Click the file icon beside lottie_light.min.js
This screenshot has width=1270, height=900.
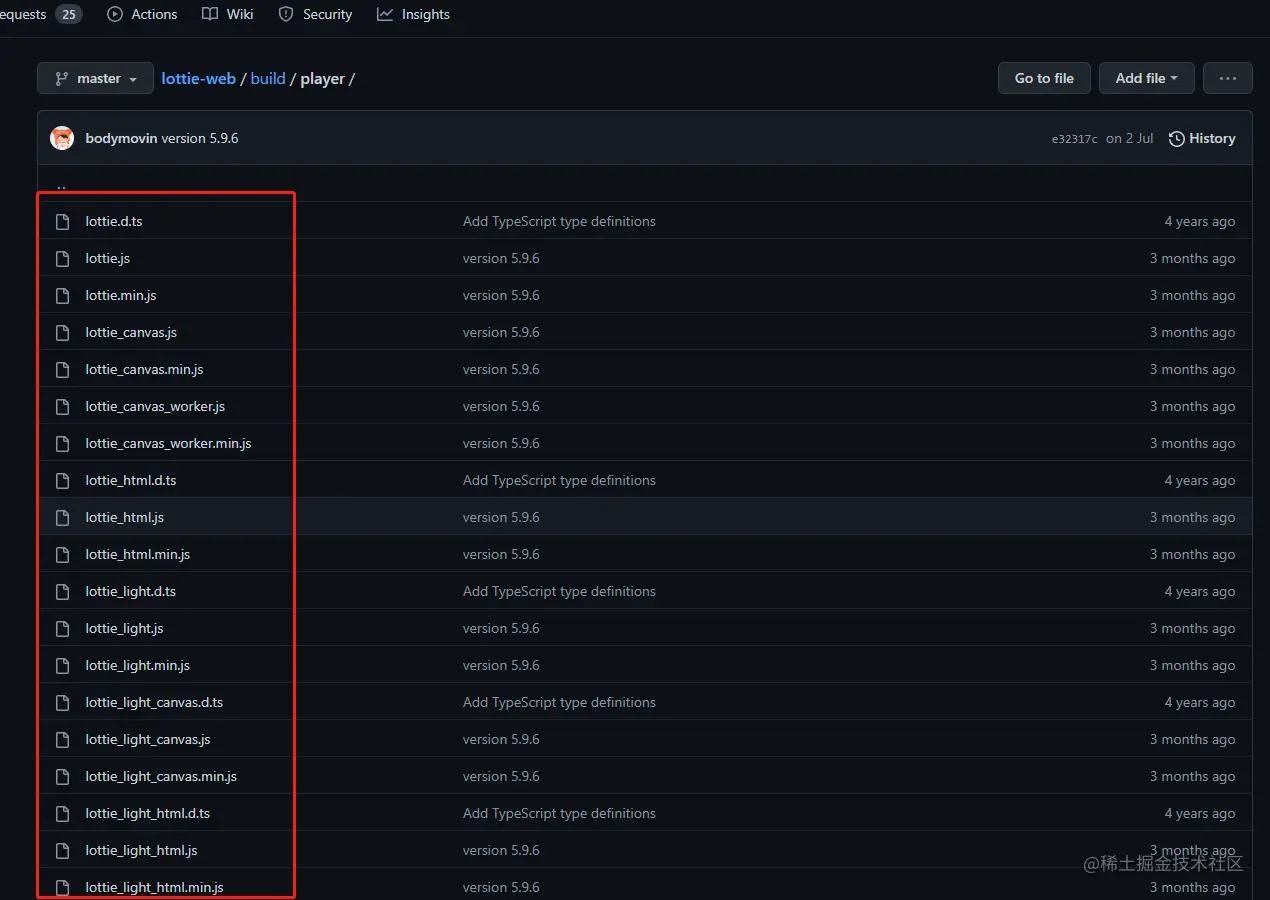coord(63,665)
